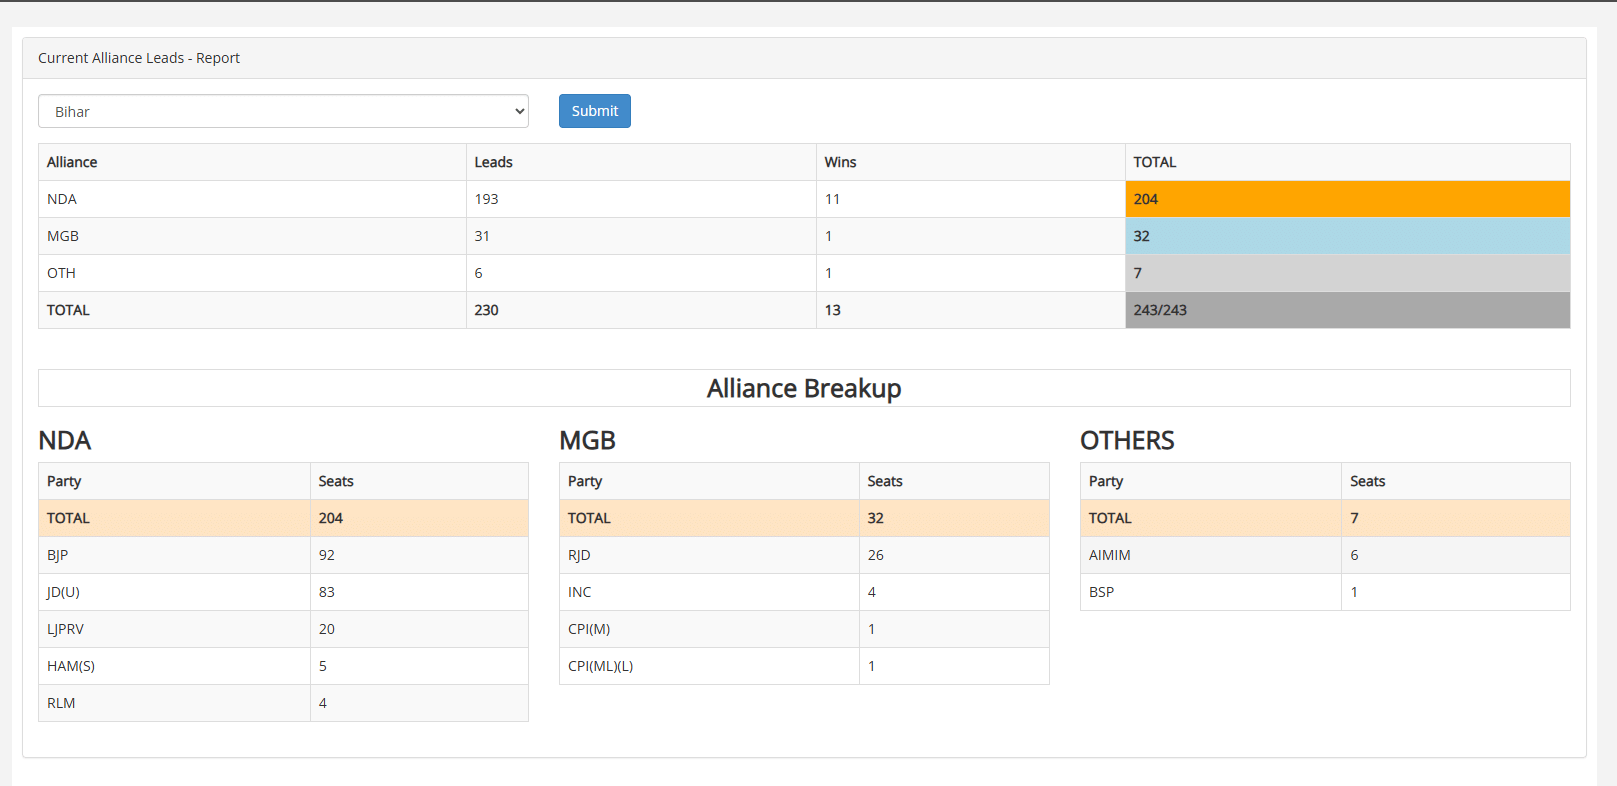The height and width of the screenshot is (786, 1617).
Task: Click the light blue MGB total cell
Action: 1346,236
